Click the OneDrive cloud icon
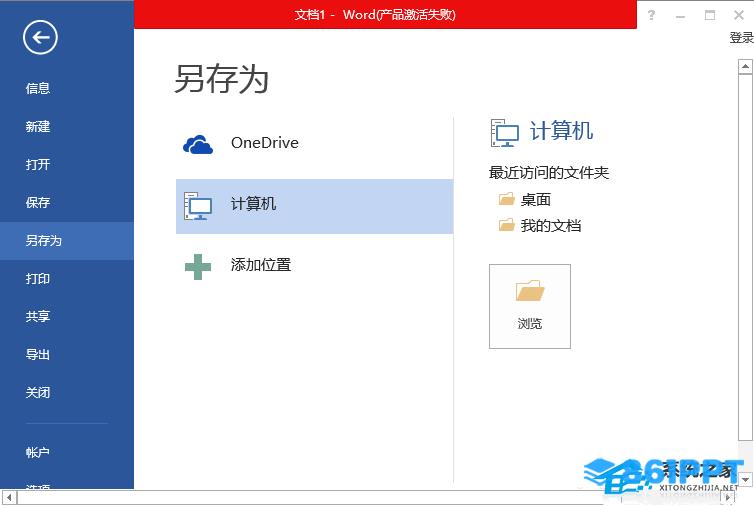 pyautogui.click(x=198, y=144)
